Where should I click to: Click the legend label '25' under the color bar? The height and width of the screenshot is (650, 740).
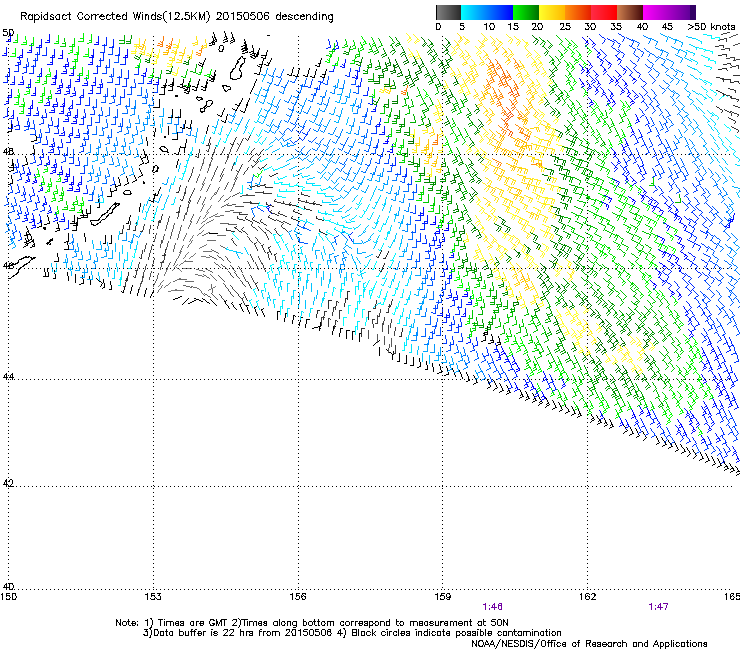pos(565,27)
